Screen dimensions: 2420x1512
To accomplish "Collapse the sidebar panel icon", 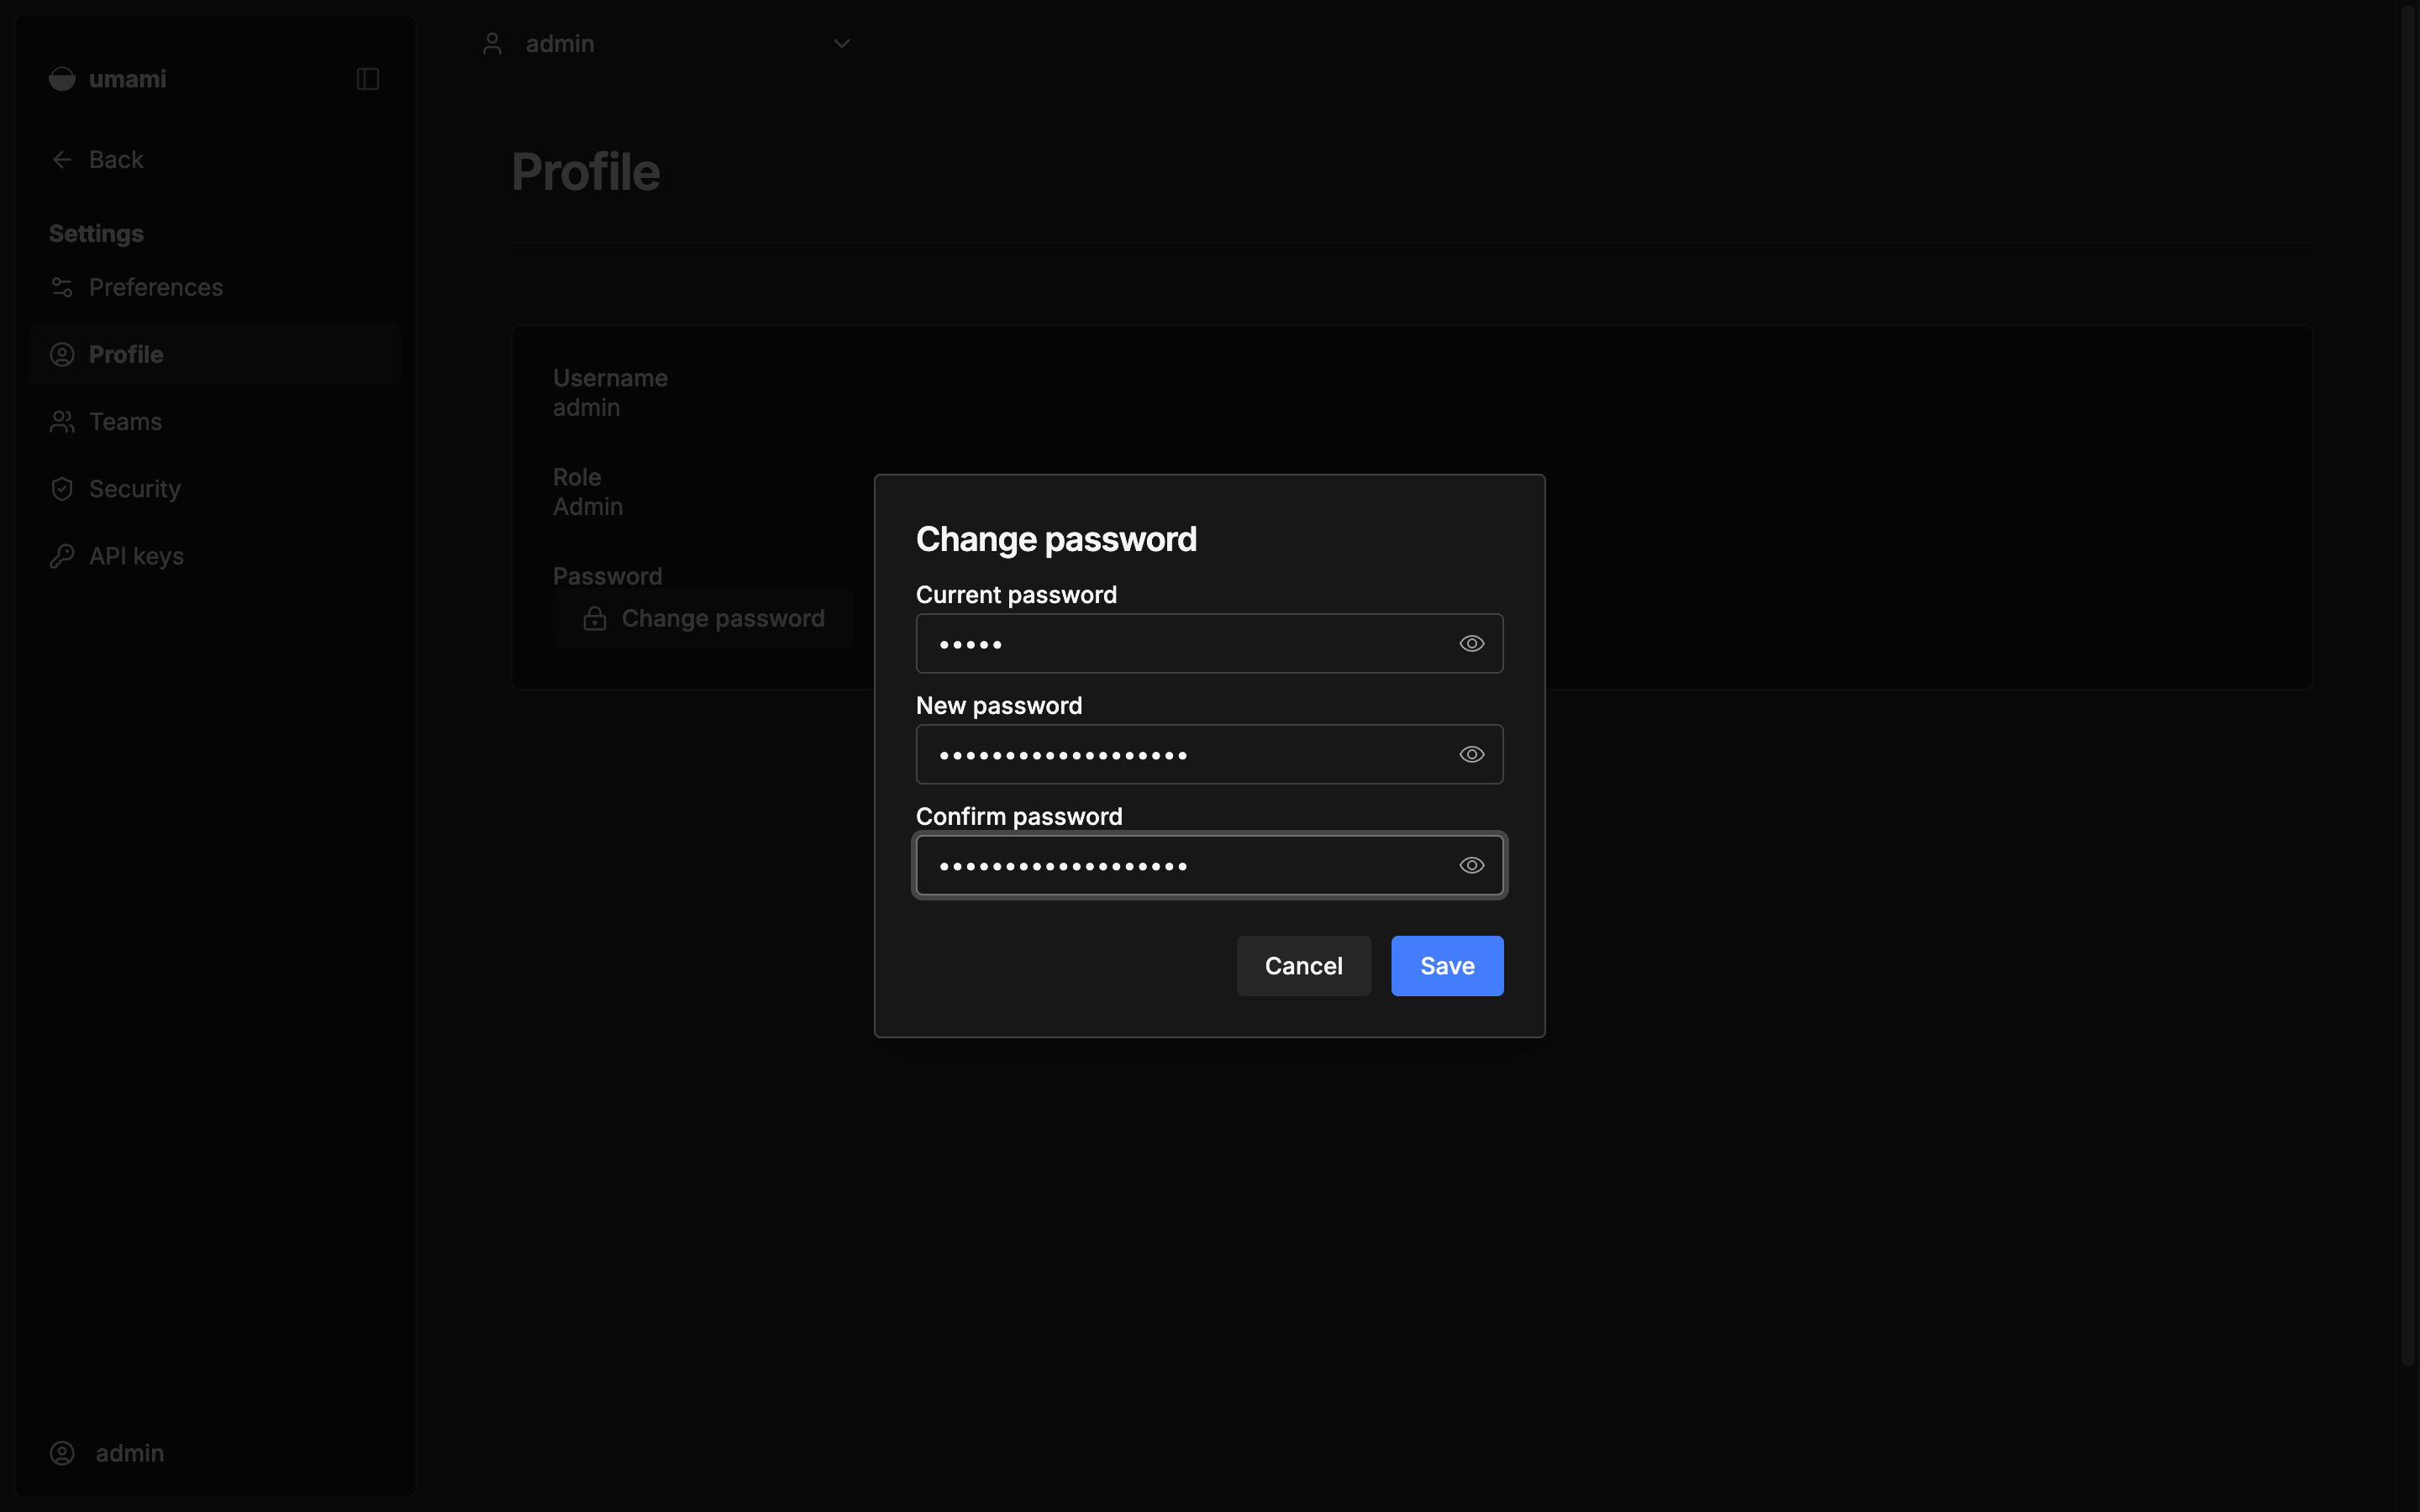I will (x=368, y=79).
